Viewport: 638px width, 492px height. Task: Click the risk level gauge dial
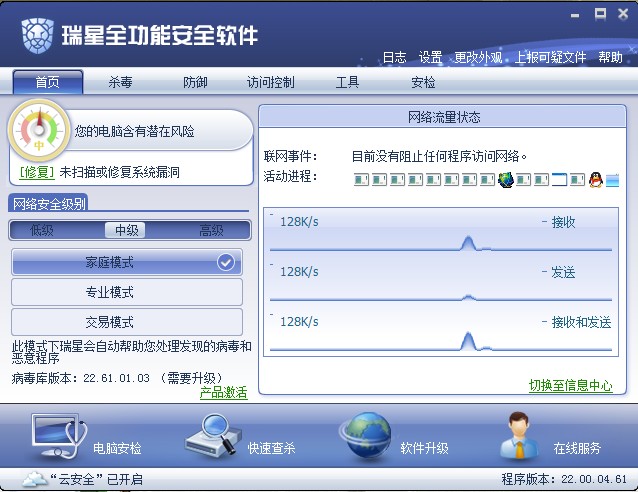coord(39,131)
